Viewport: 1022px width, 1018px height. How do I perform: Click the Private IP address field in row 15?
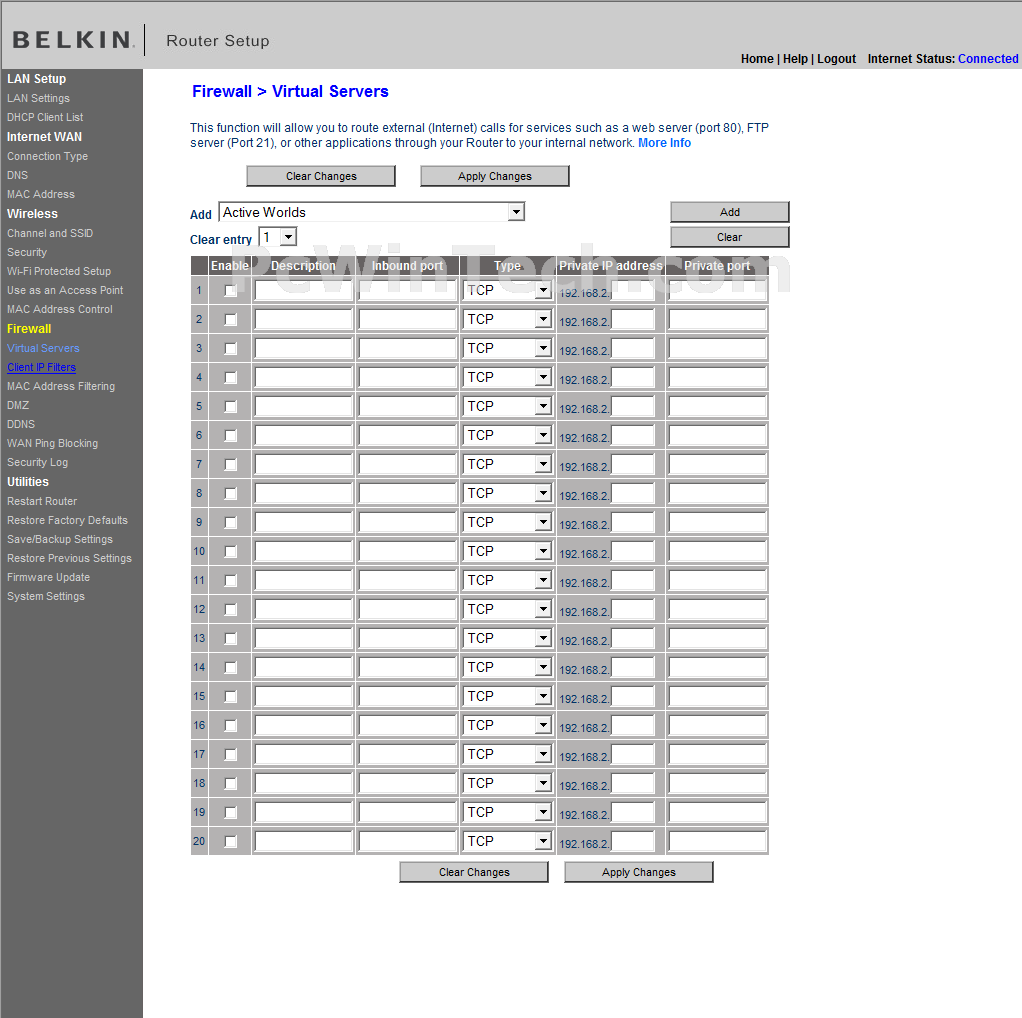coord(632,697)
